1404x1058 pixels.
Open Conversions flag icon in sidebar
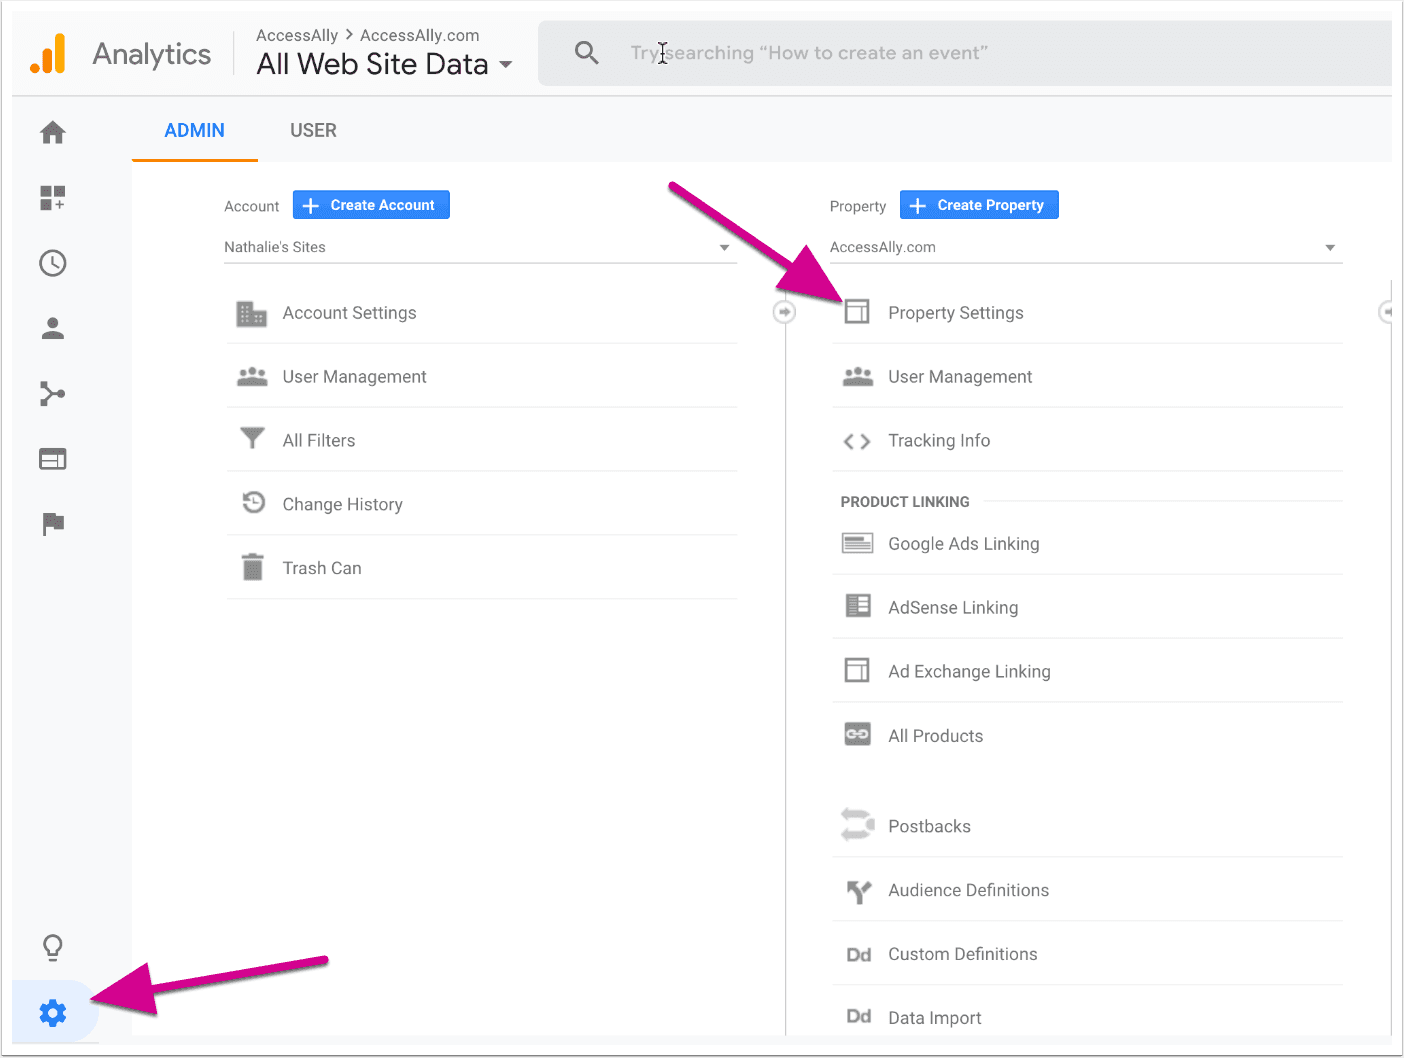[53, 524]
